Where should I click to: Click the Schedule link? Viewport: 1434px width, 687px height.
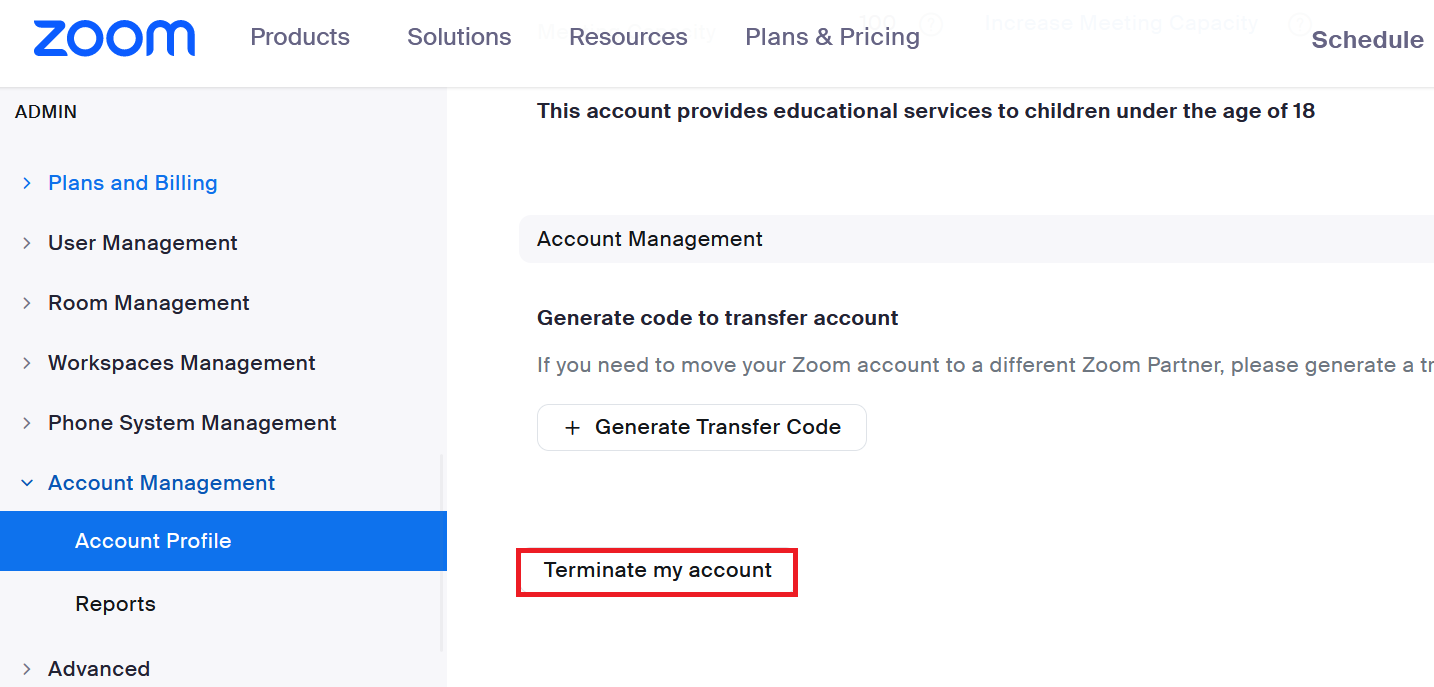pos(1367,40)
